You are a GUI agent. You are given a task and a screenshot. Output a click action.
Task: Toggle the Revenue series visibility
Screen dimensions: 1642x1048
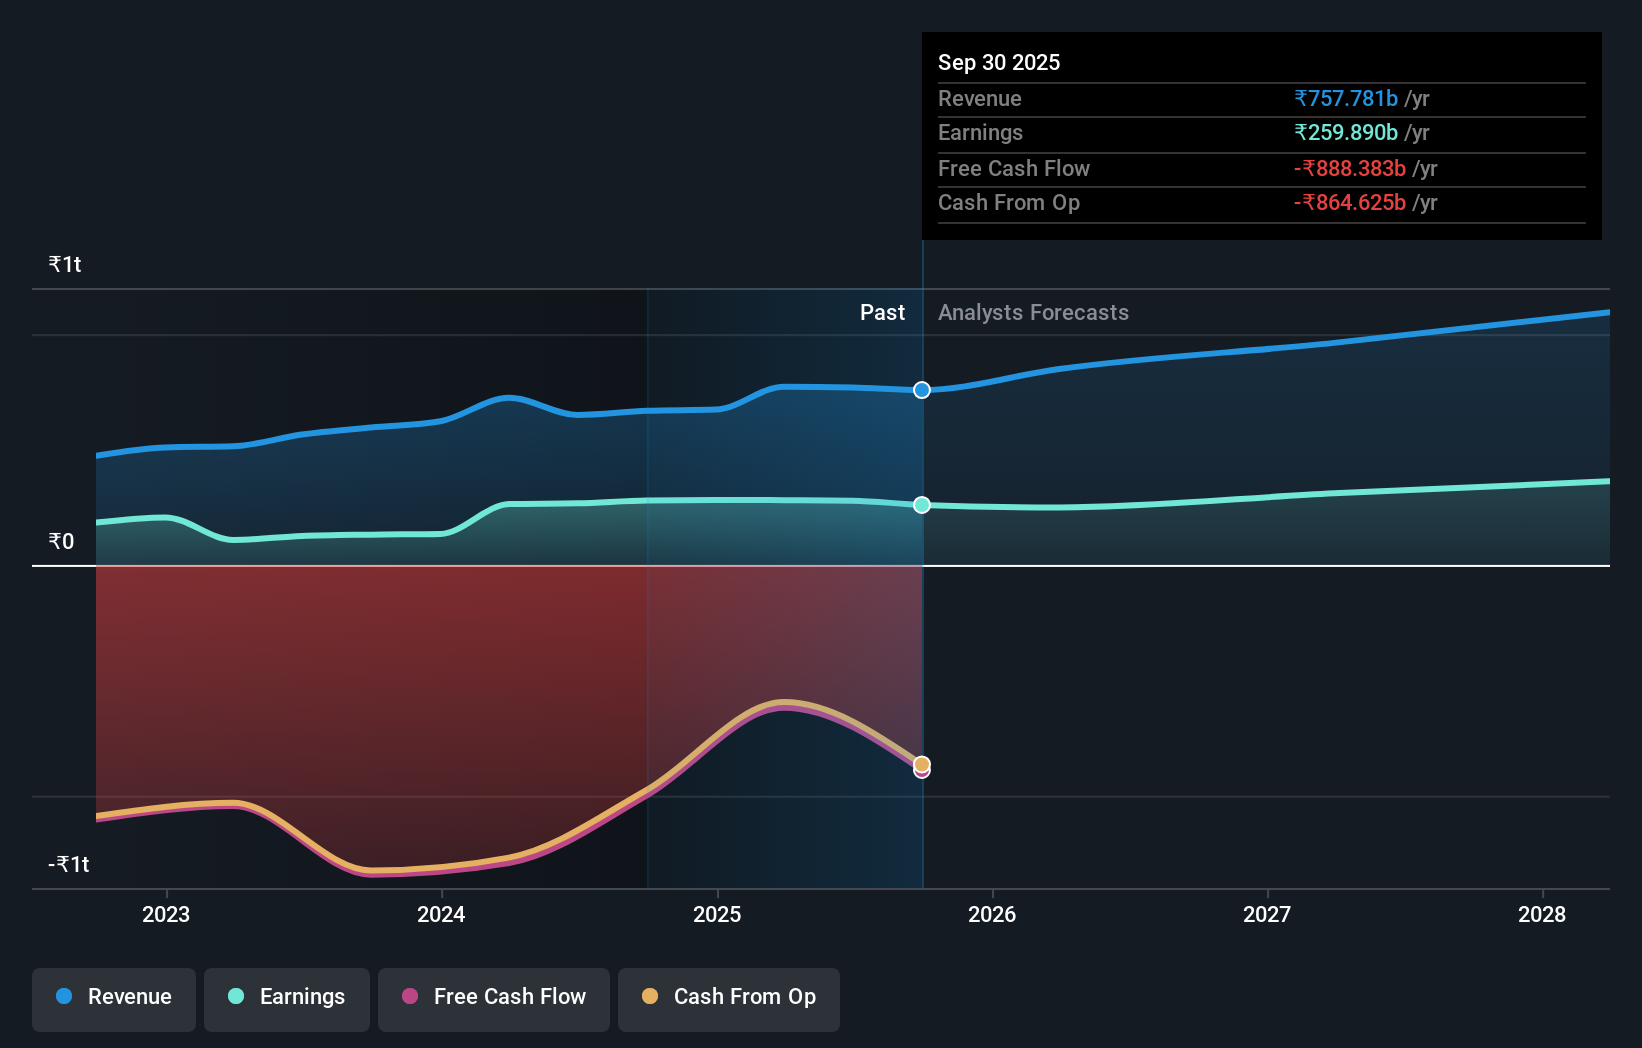(113, 999)
